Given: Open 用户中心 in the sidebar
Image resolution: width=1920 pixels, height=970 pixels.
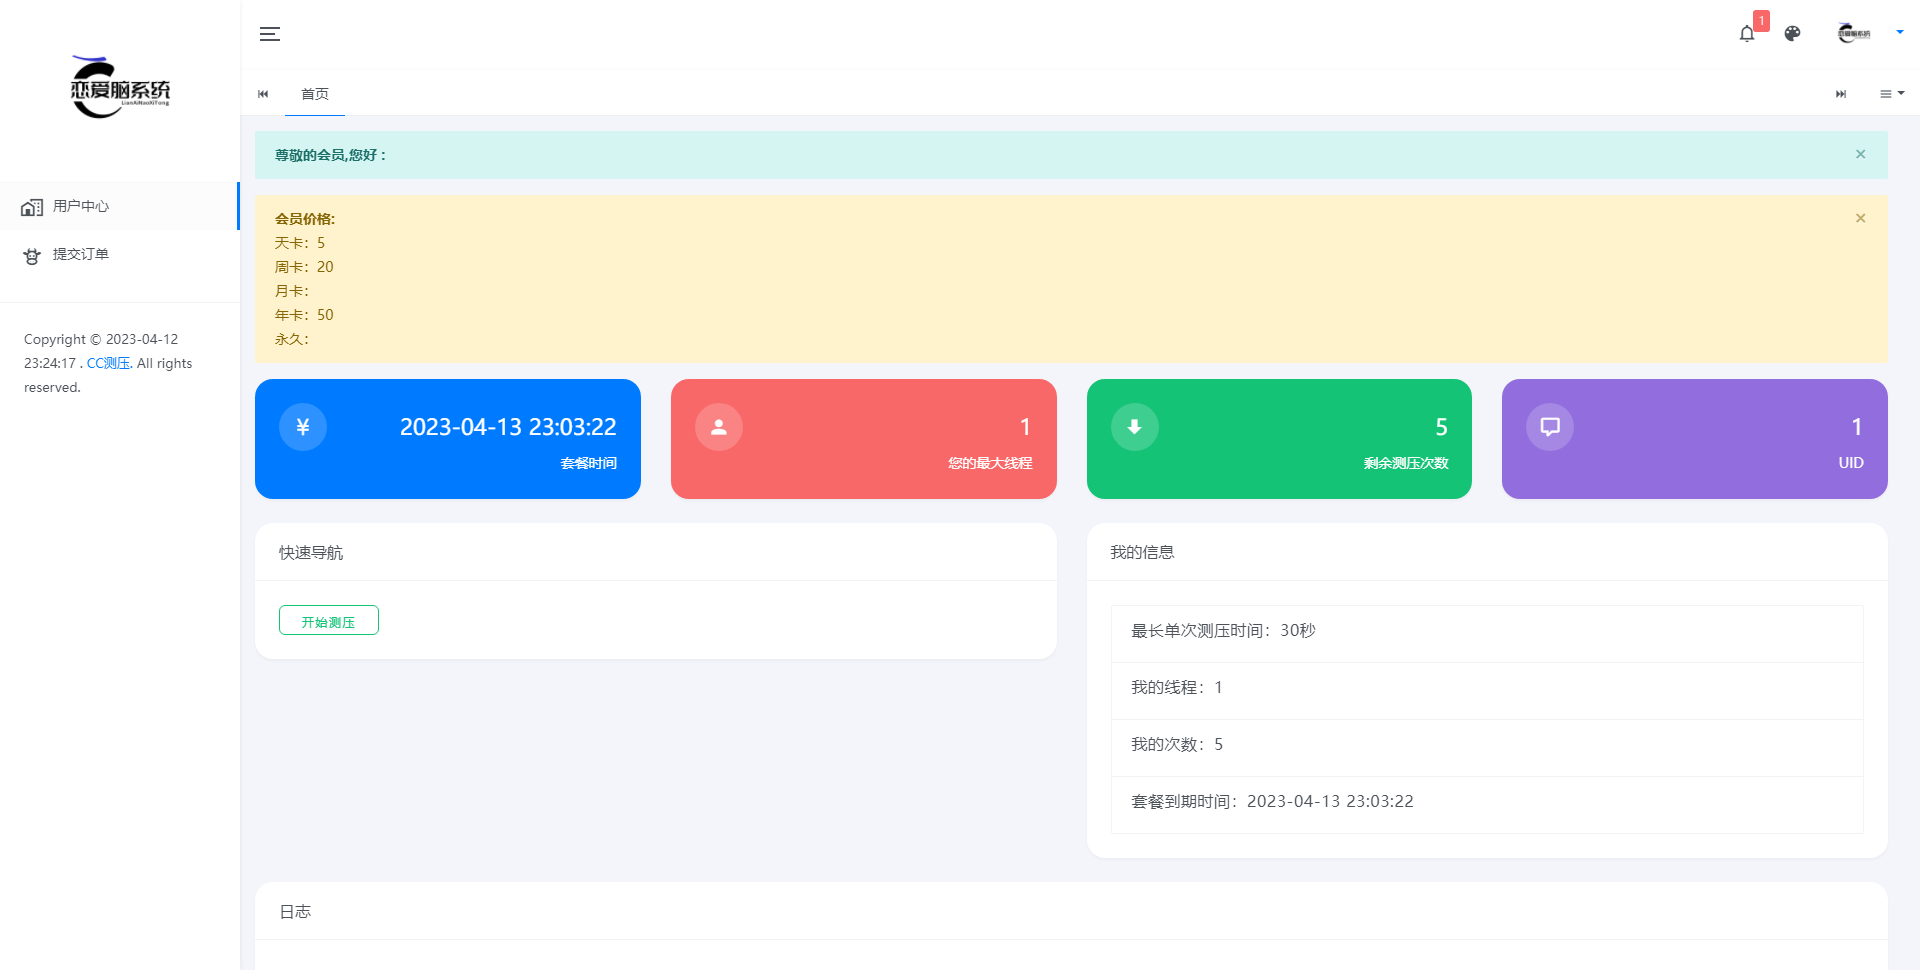Looking at the screenshot, I should point(81,206).
